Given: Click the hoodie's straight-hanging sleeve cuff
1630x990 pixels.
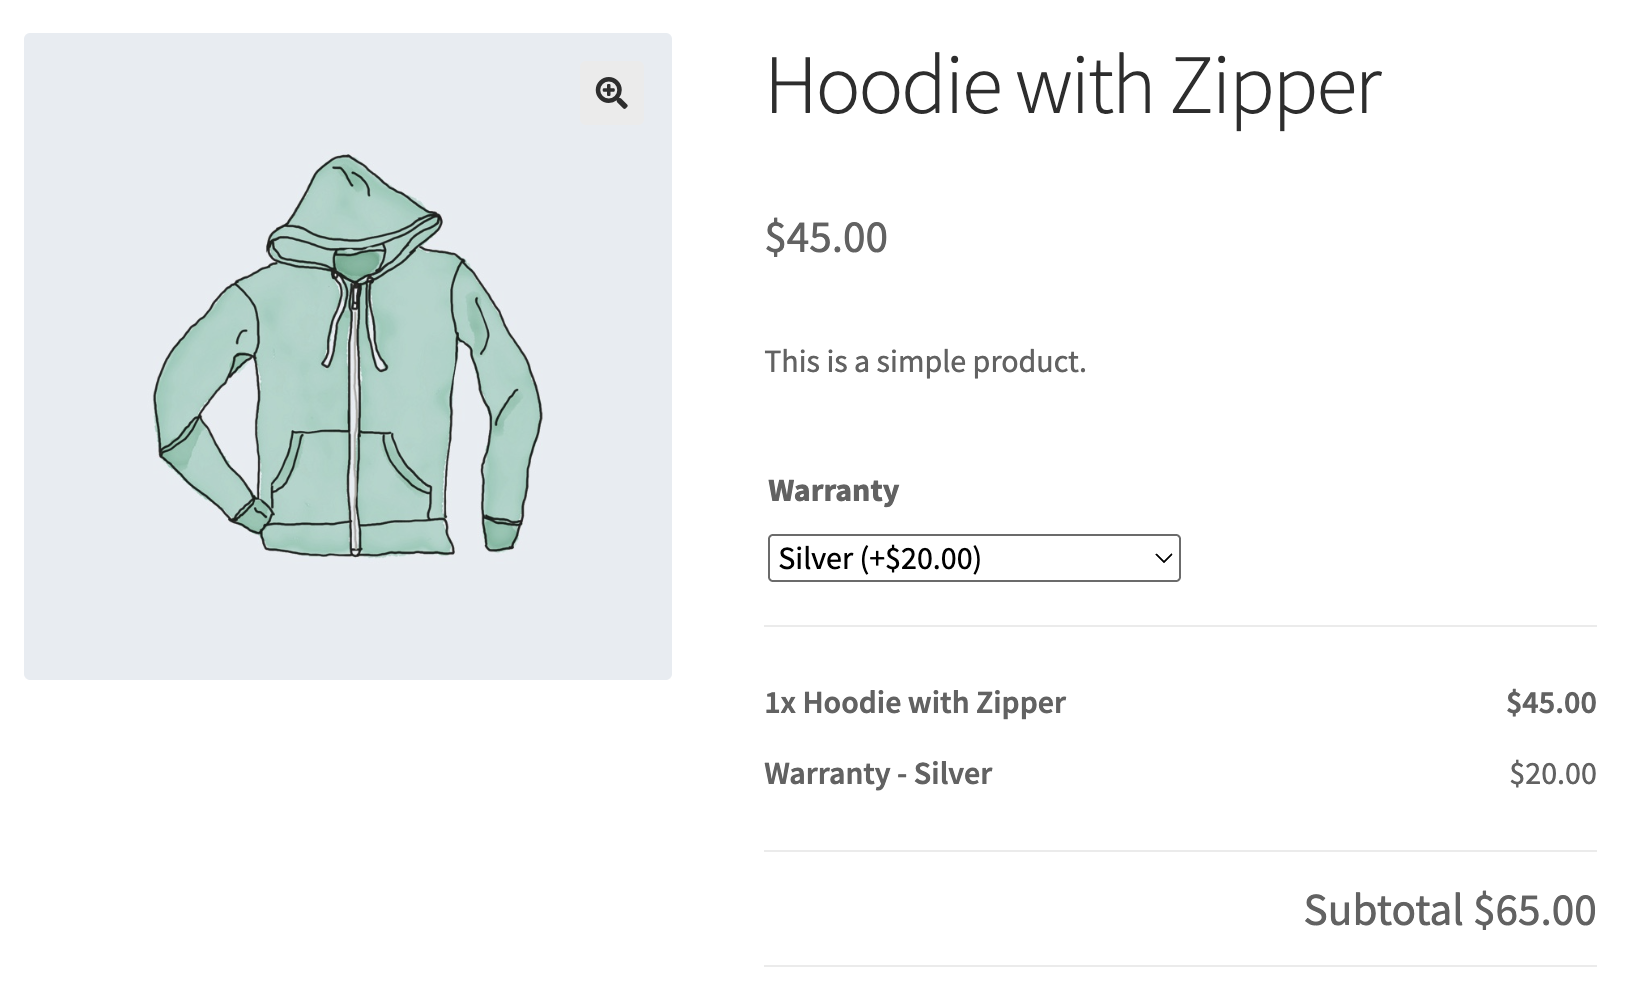Looking at the screenshot, I should click(x=502, y=534).
